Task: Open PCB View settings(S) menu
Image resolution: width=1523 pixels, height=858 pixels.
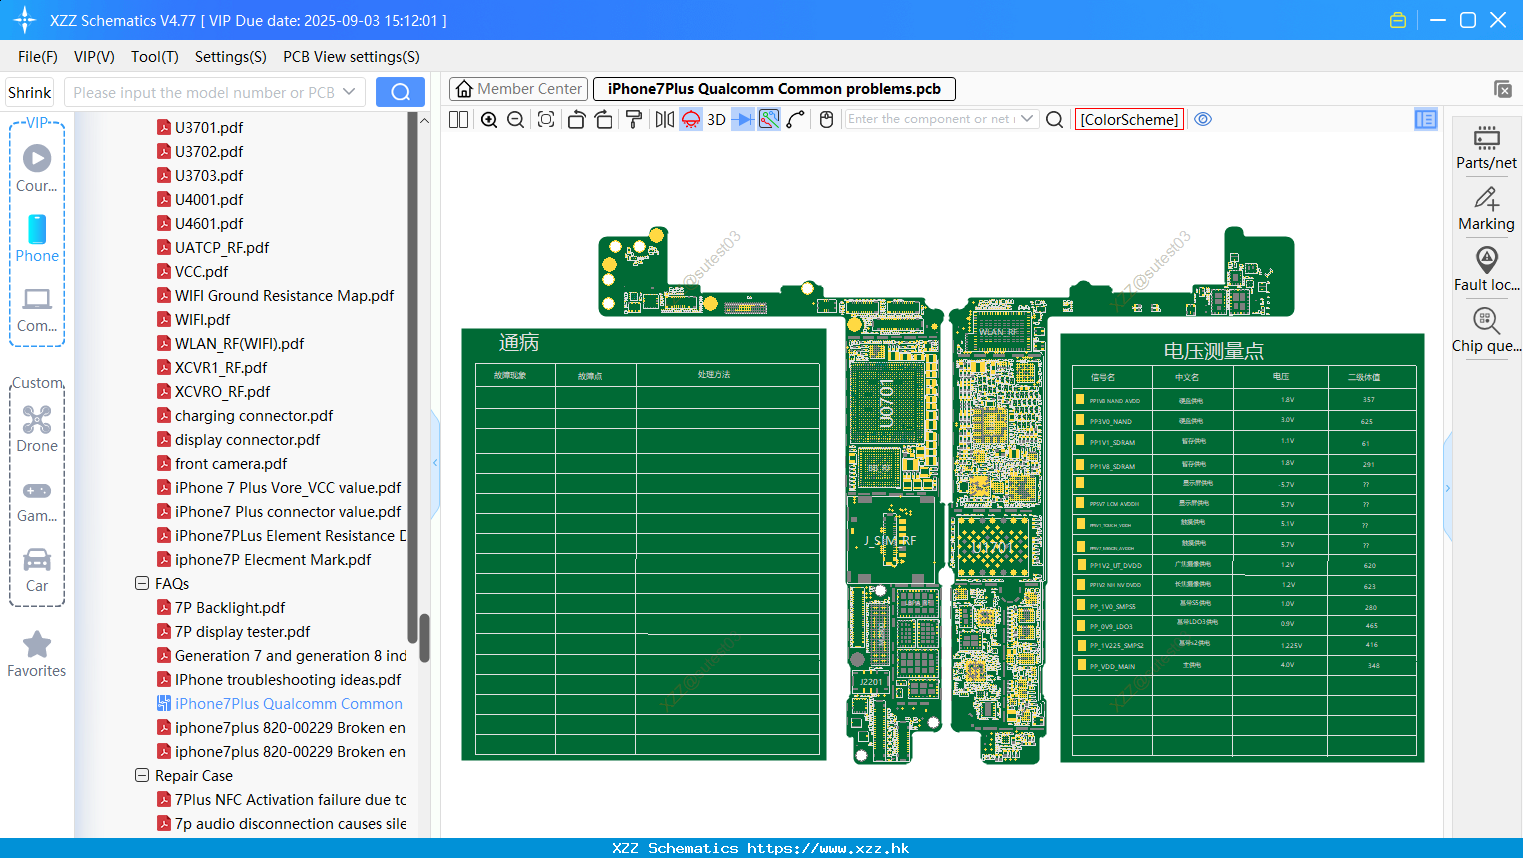Action: (x=351, y=57)
